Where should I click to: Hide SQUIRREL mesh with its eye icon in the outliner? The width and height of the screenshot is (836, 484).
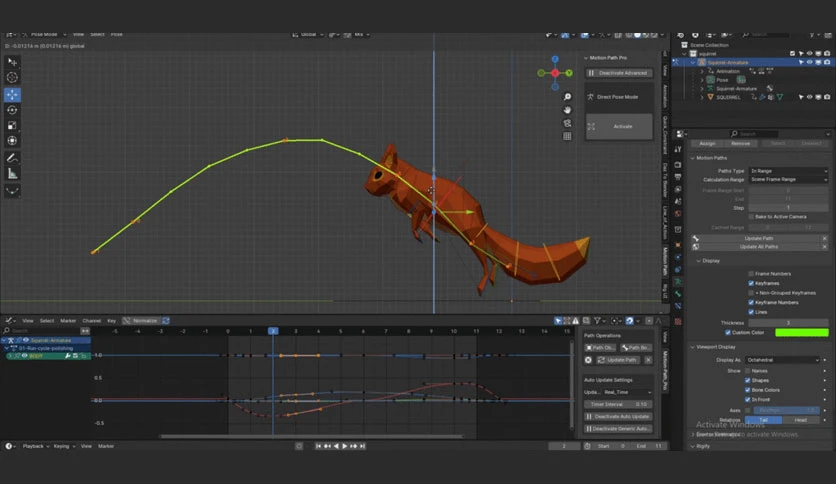tap(809, 97)
